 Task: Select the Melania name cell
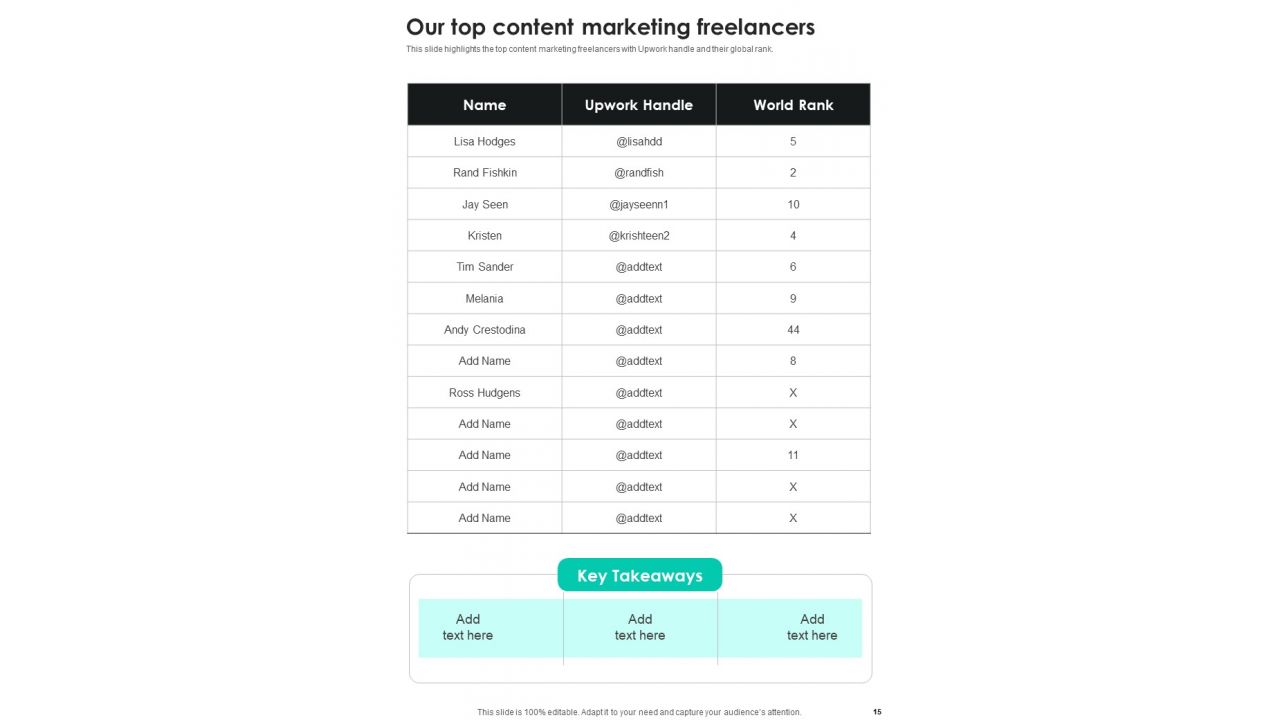485,299
